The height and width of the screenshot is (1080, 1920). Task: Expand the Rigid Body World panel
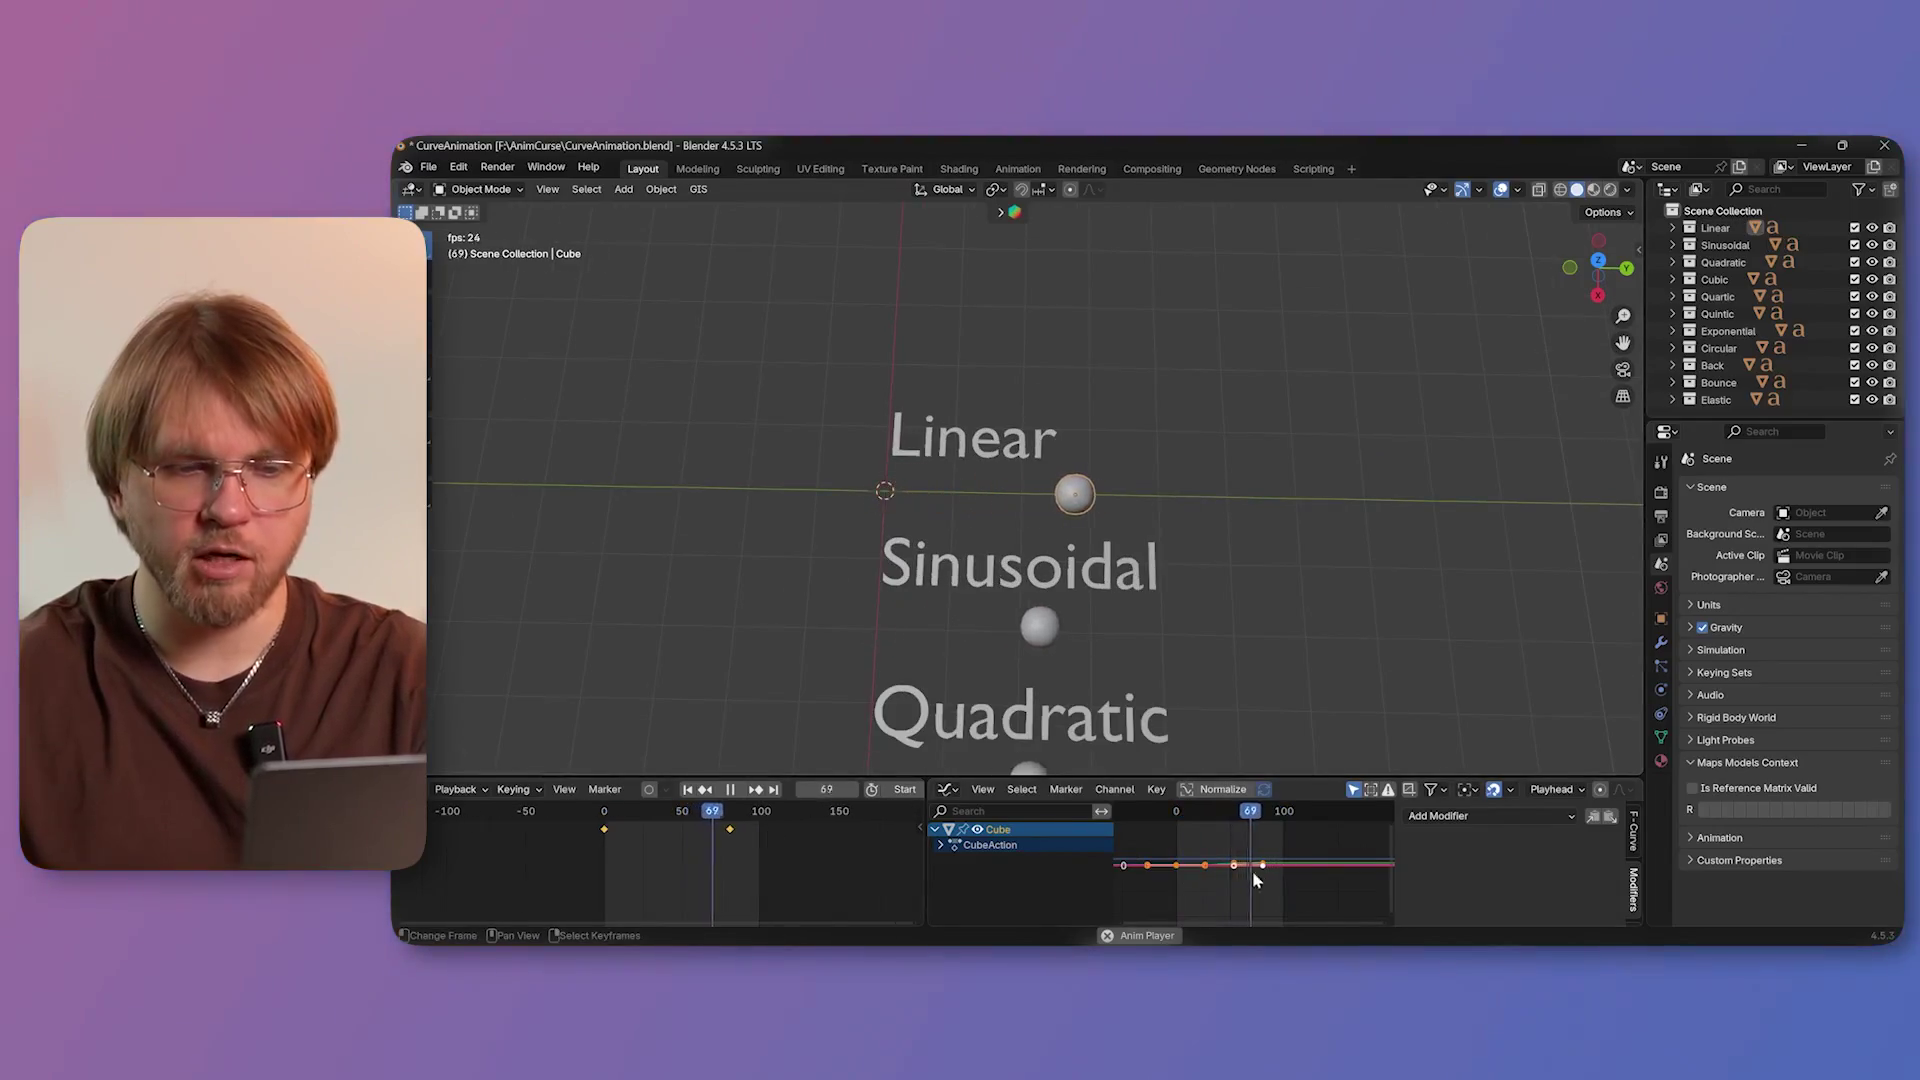(x=1736, y=718)
